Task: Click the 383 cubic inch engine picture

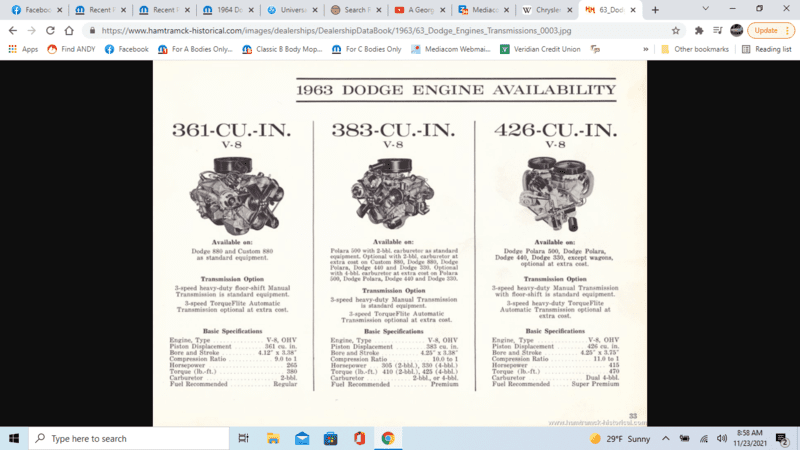Action: click(393, 194)
